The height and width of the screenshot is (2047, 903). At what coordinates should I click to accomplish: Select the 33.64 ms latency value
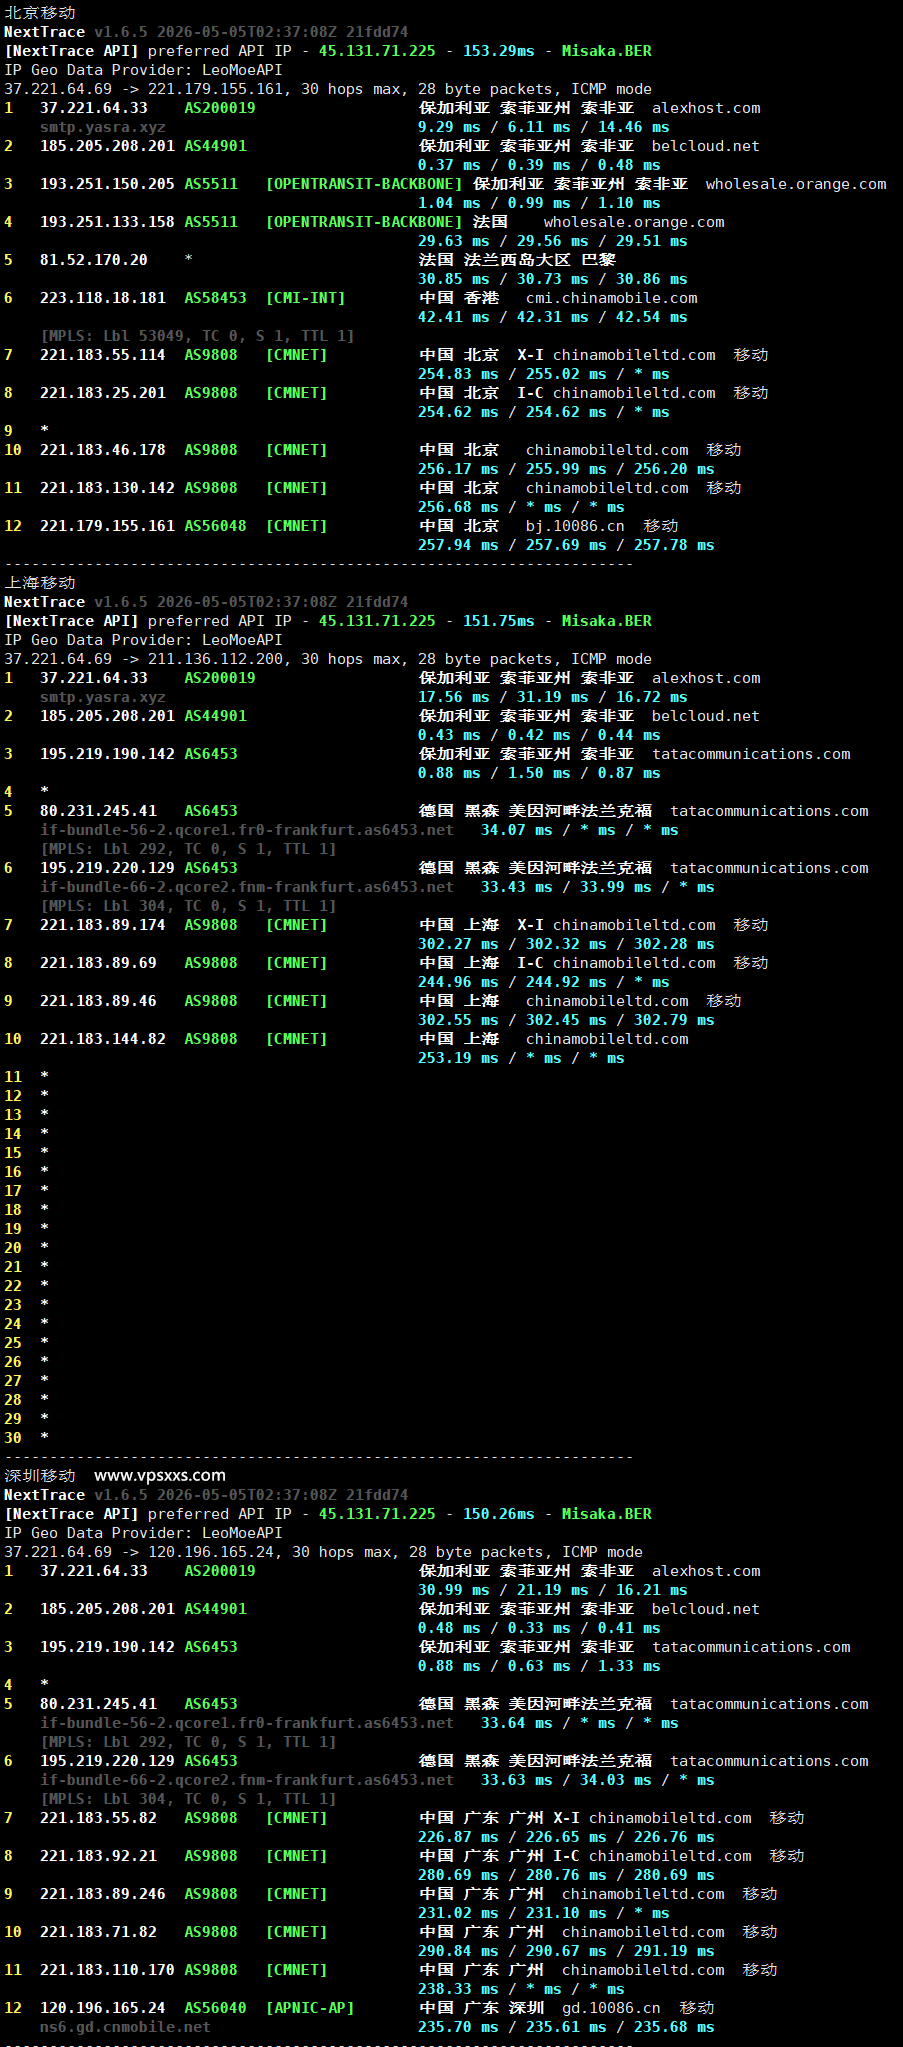coord(517,1723)
